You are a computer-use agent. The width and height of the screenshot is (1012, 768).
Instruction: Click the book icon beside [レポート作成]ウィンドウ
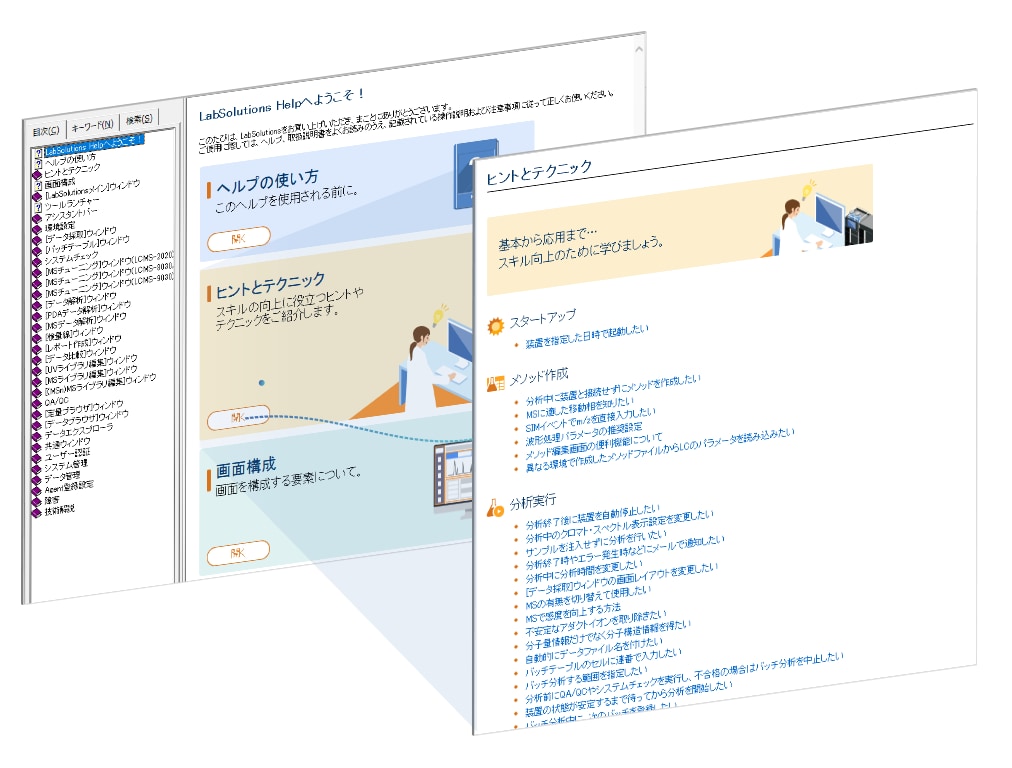(37, 348)
